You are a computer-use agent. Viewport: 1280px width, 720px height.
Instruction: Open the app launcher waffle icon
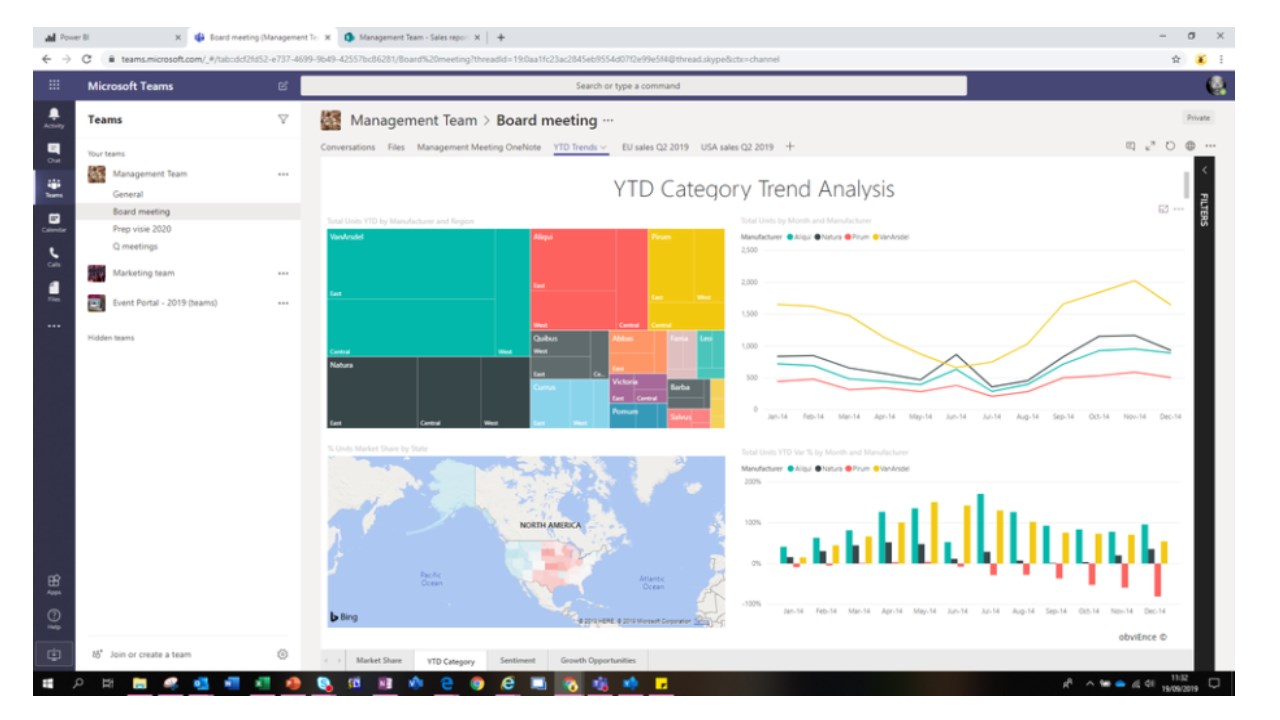pyautogui.click(x=54, y=85)
